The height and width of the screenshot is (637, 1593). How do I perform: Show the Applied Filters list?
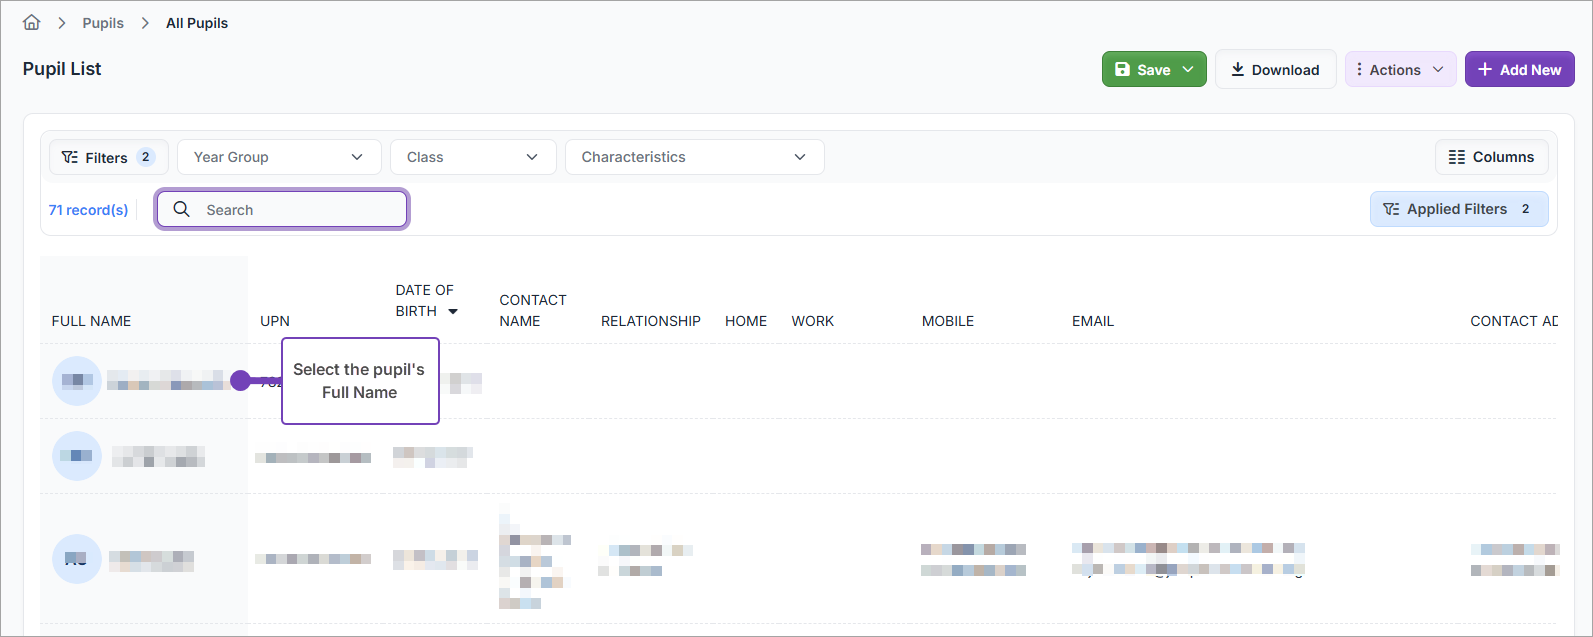click(1459, 209)
